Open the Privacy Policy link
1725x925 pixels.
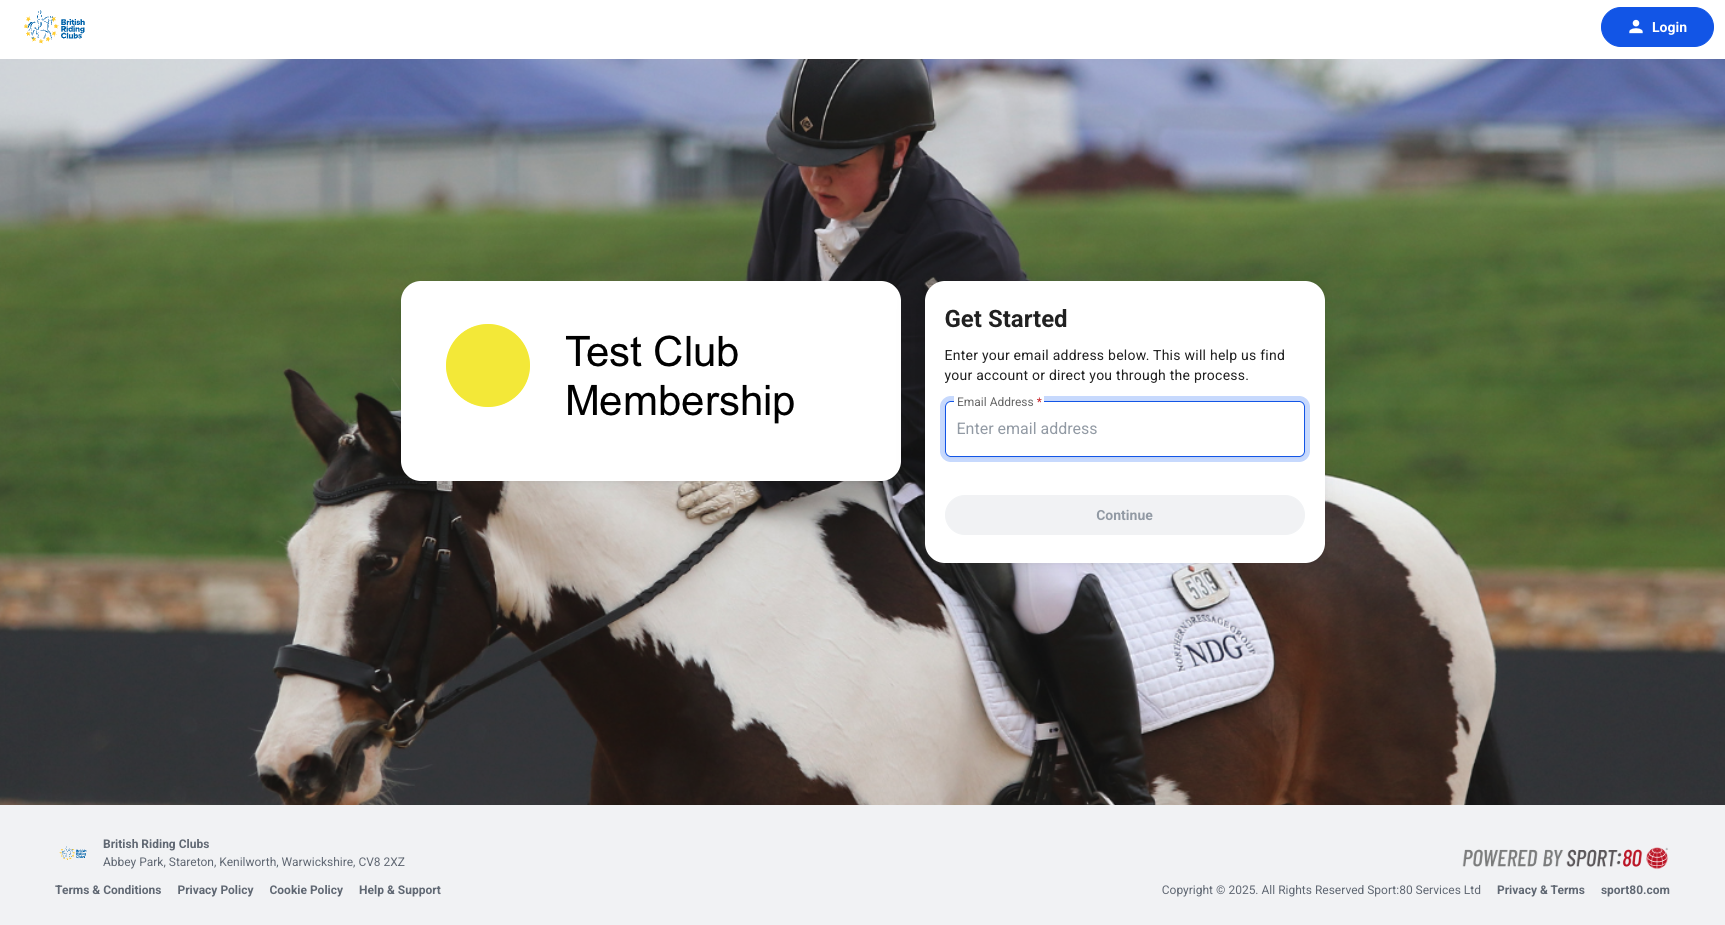[215, 890]
